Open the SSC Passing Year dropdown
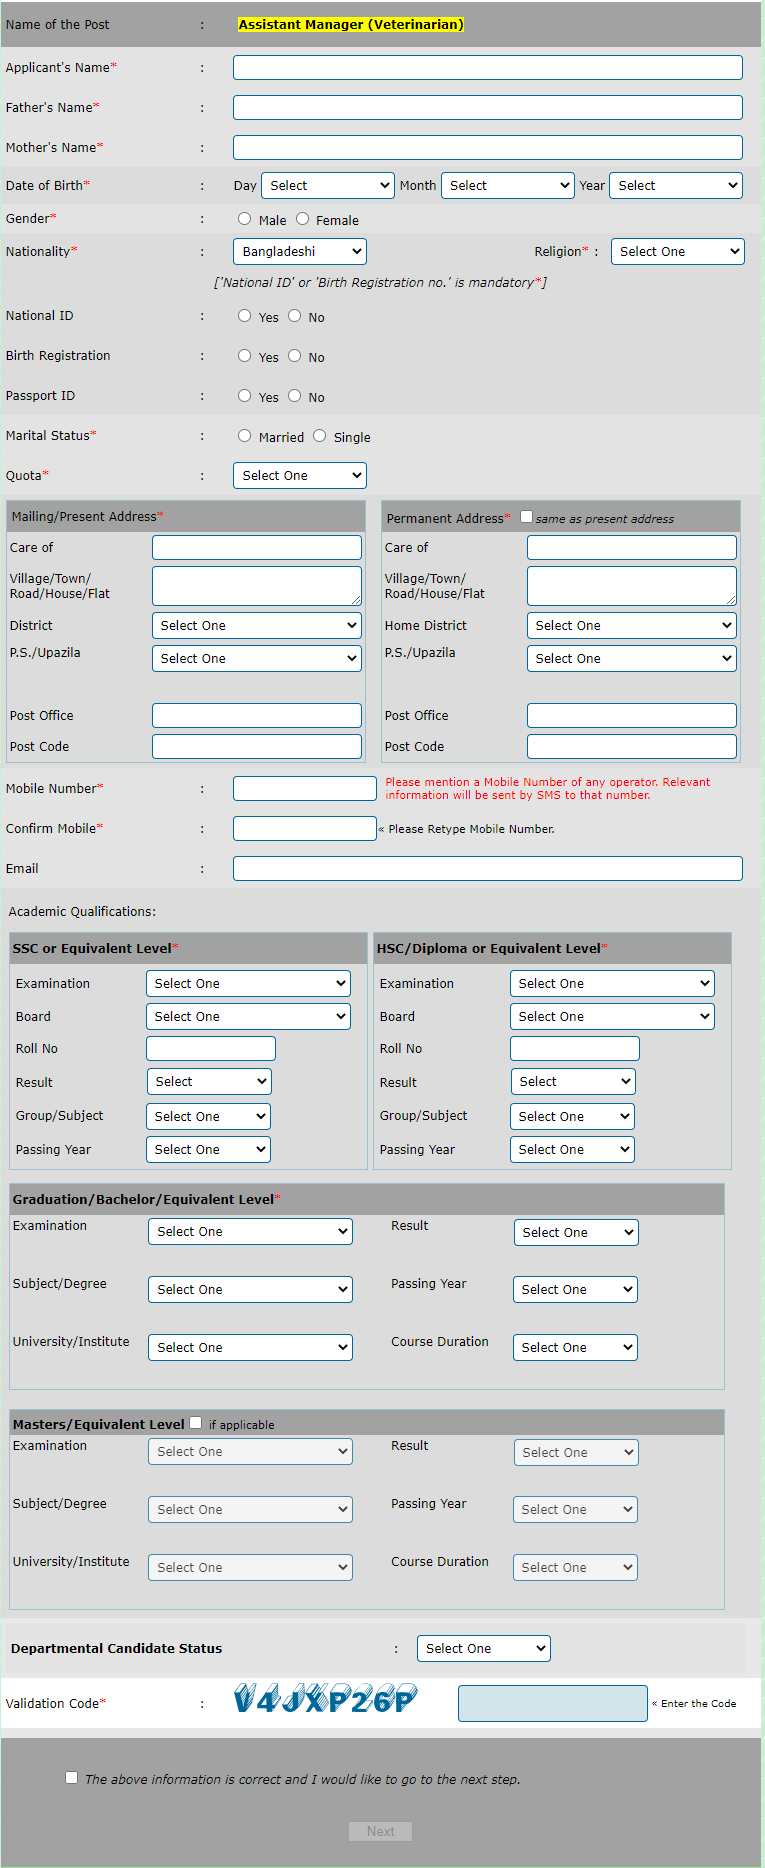Viewport: 765px width, 1868px height. (209, 1150)
